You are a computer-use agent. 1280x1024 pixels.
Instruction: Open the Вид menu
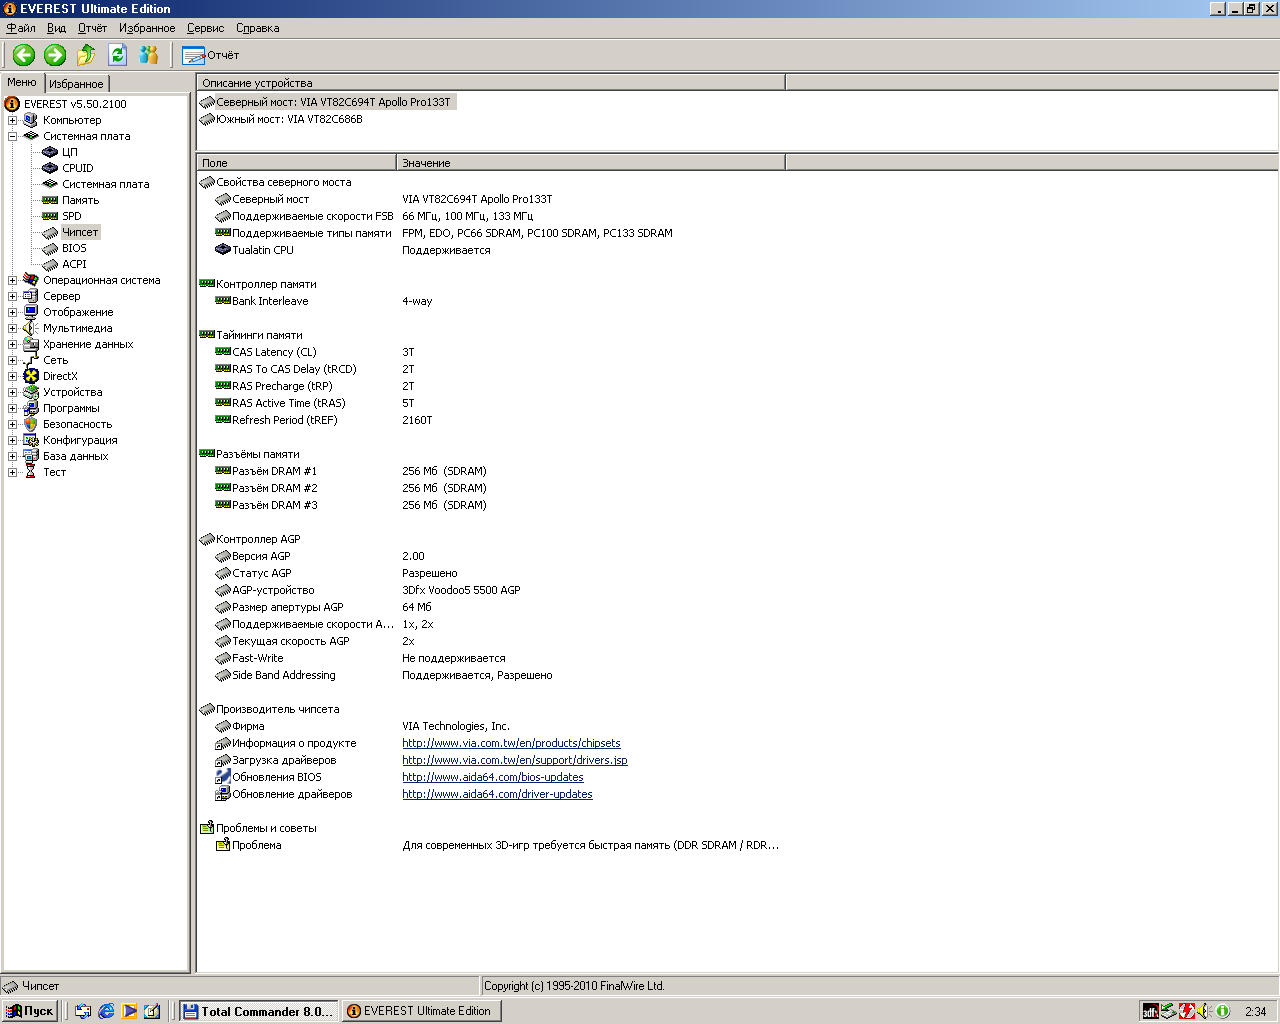pos(56,28)
